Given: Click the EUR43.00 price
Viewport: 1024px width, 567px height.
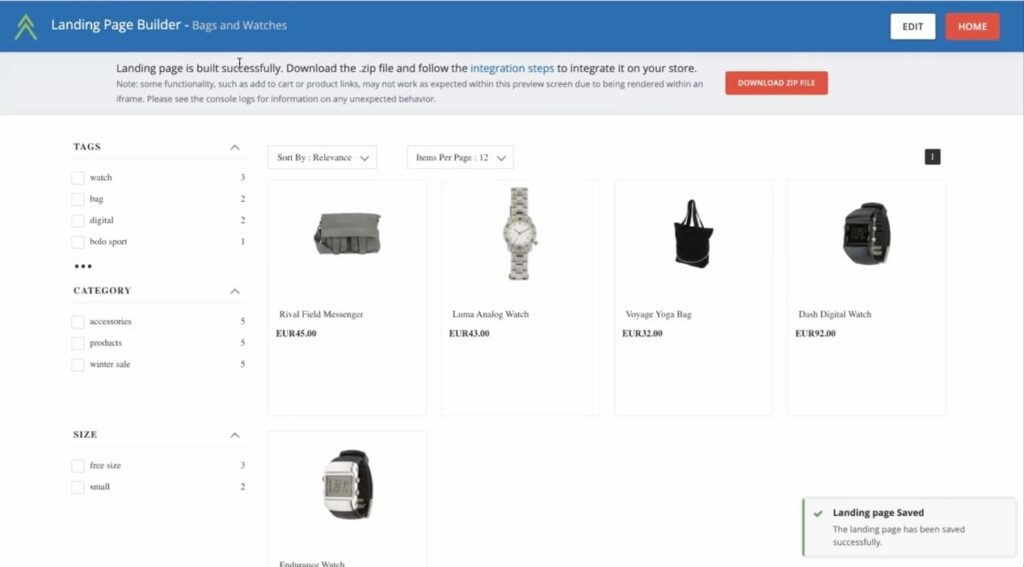Looking at the screenshot, I should pyautogui.click(x=469, y=333).
